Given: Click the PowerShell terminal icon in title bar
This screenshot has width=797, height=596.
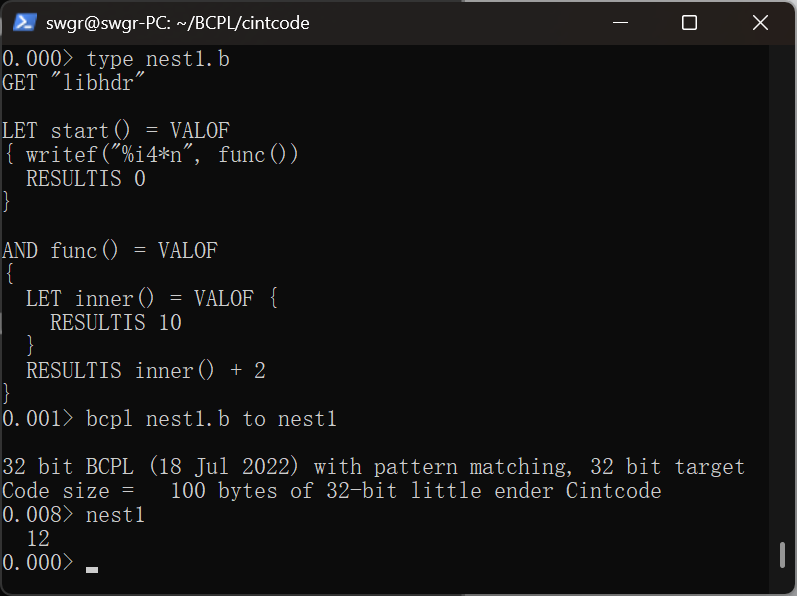Looking at the screenshot, I should click(24, 23).
